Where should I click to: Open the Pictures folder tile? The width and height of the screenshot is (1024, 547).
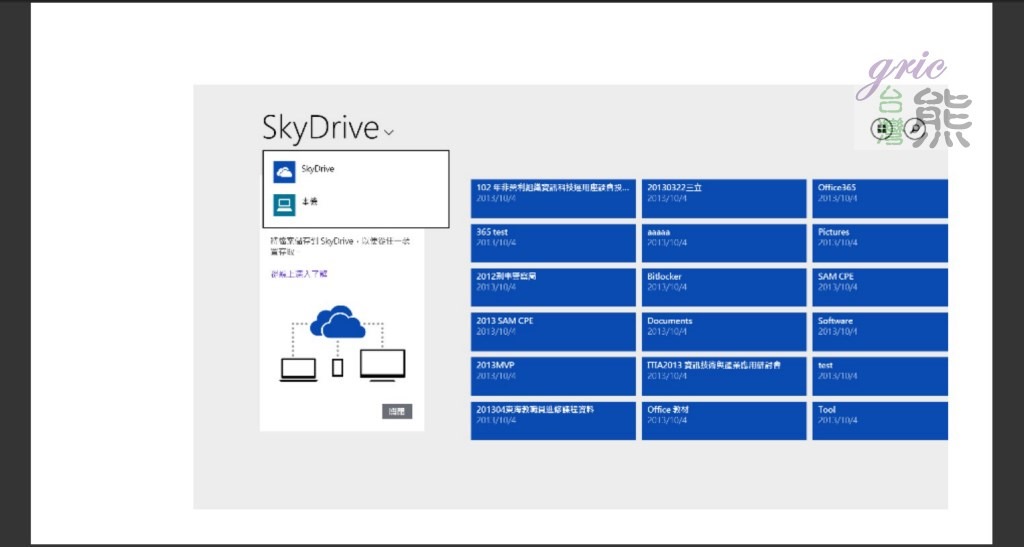click(880, 243)
